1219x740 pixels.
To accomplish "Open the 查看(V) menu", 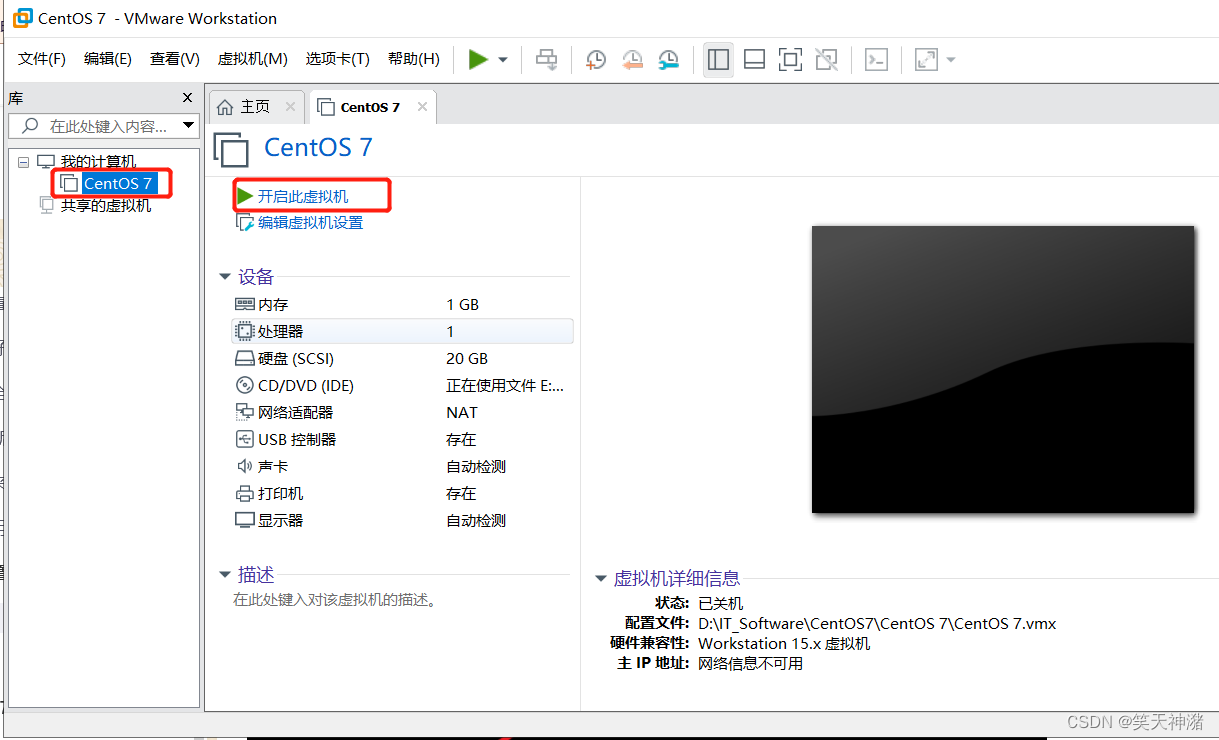I will point(175,59).
